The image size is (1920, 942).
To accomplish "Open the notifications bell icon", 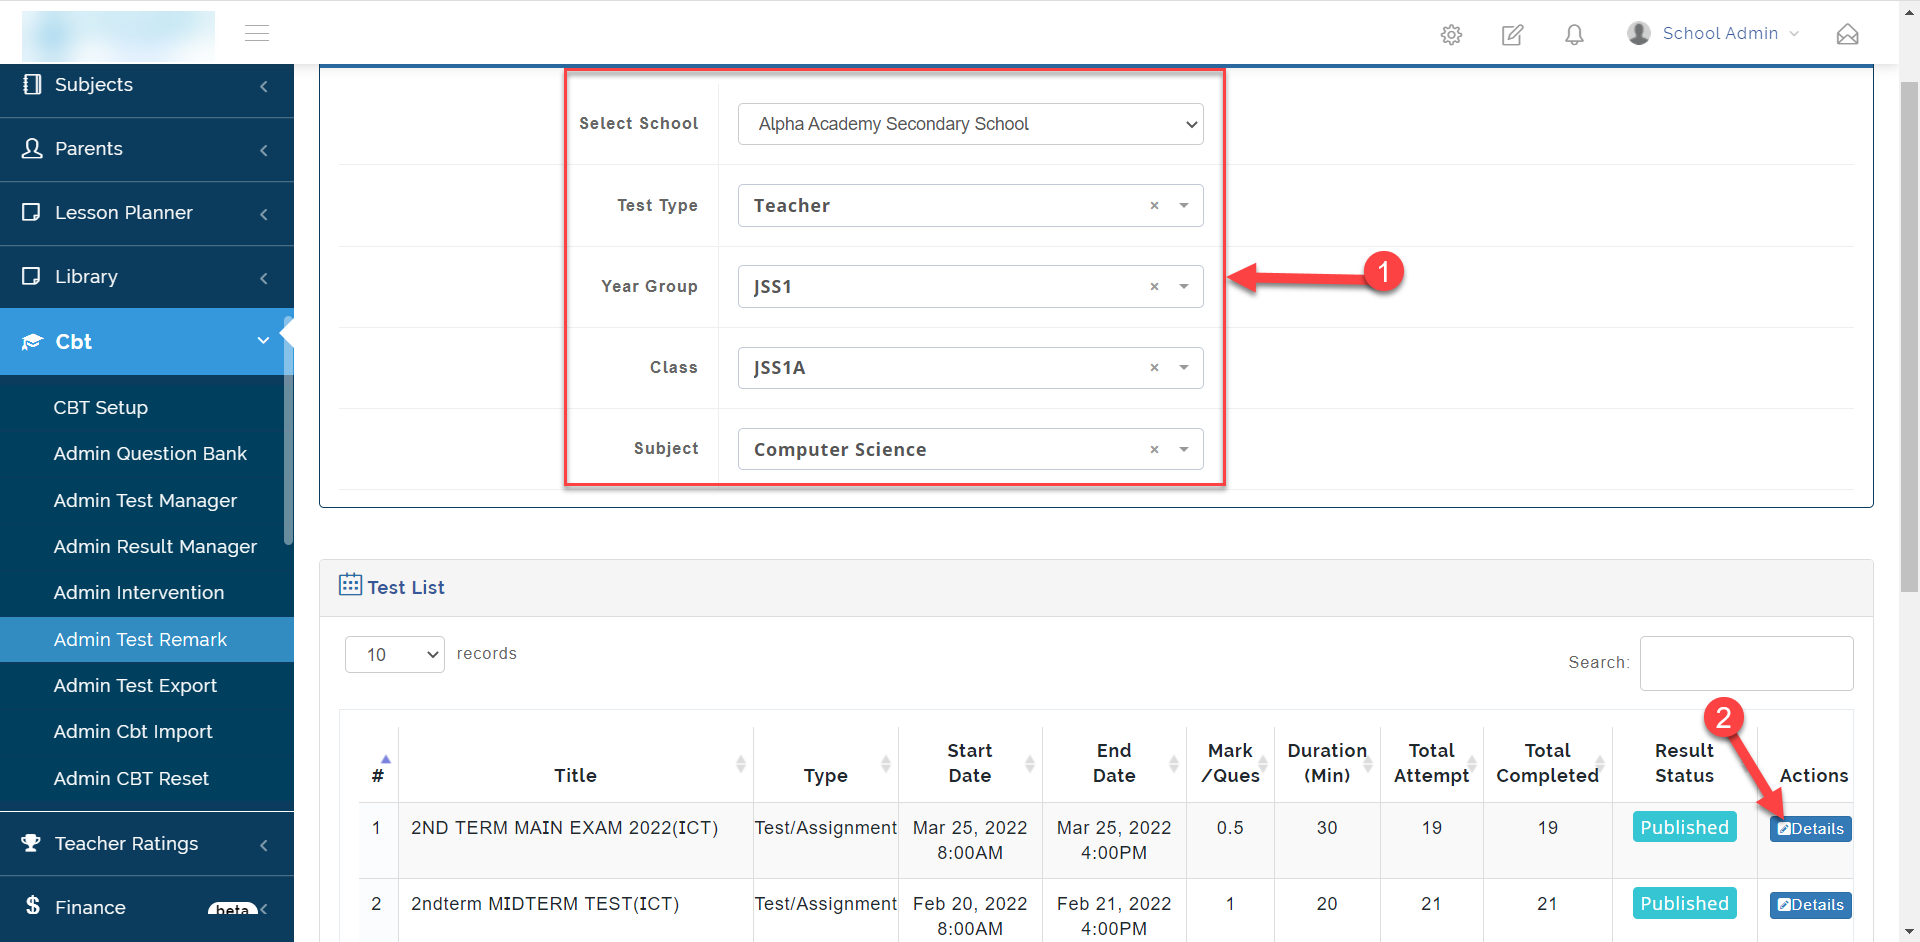I will coord(1574,35).
